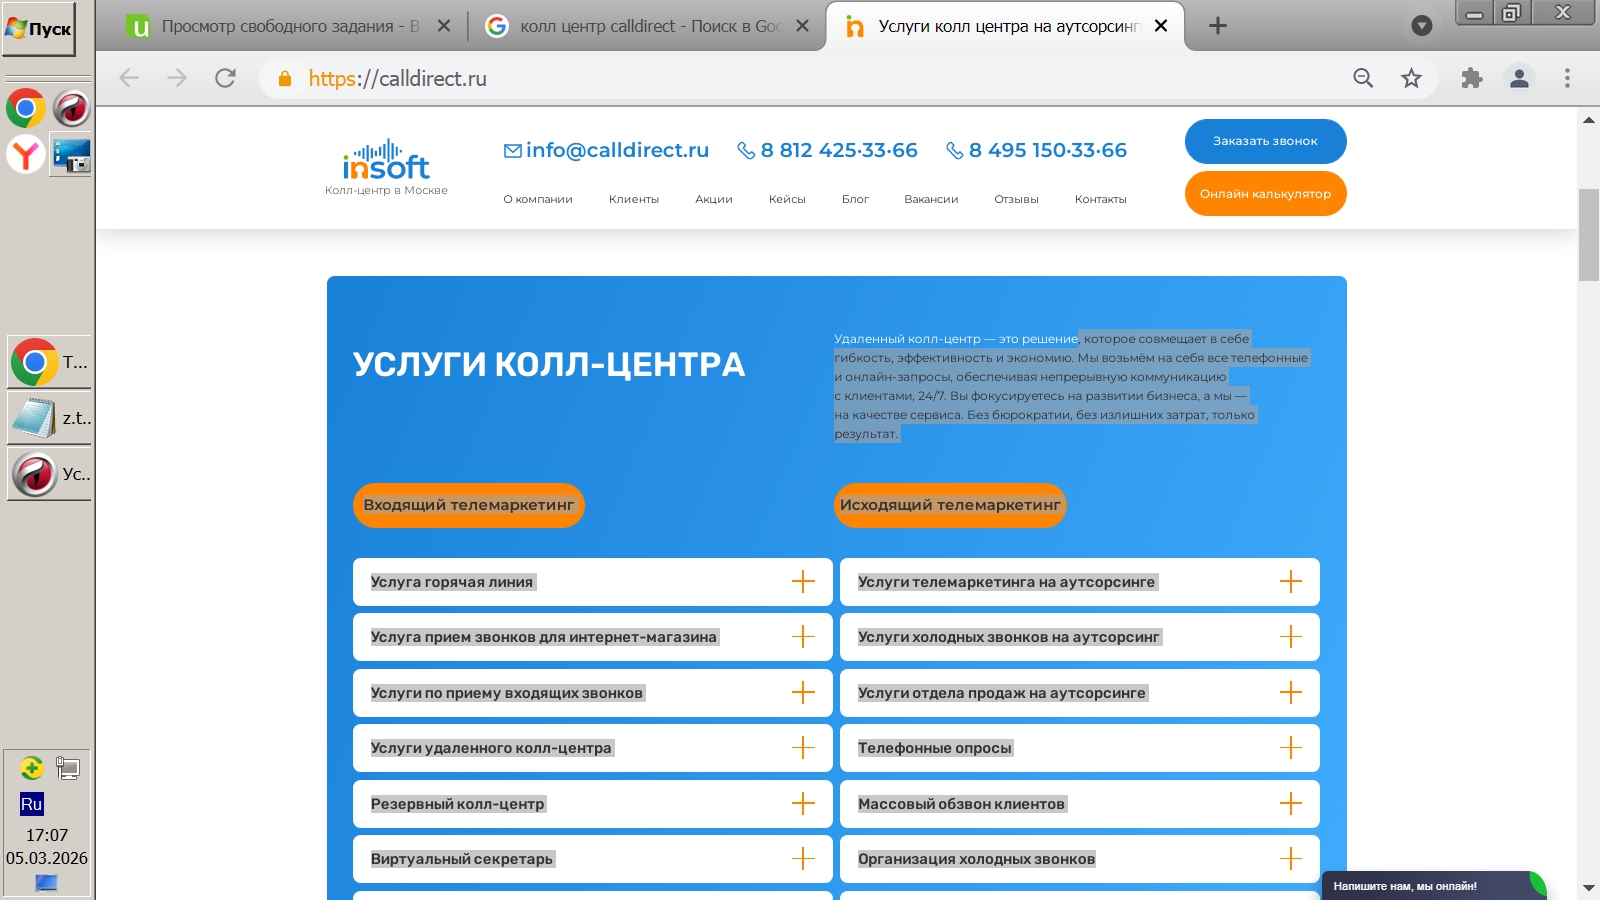Image resolution: width=1600 pixels, height=900 pixels.
Task: Open the tab search dropdown arrow
Action: point(1421,26)
